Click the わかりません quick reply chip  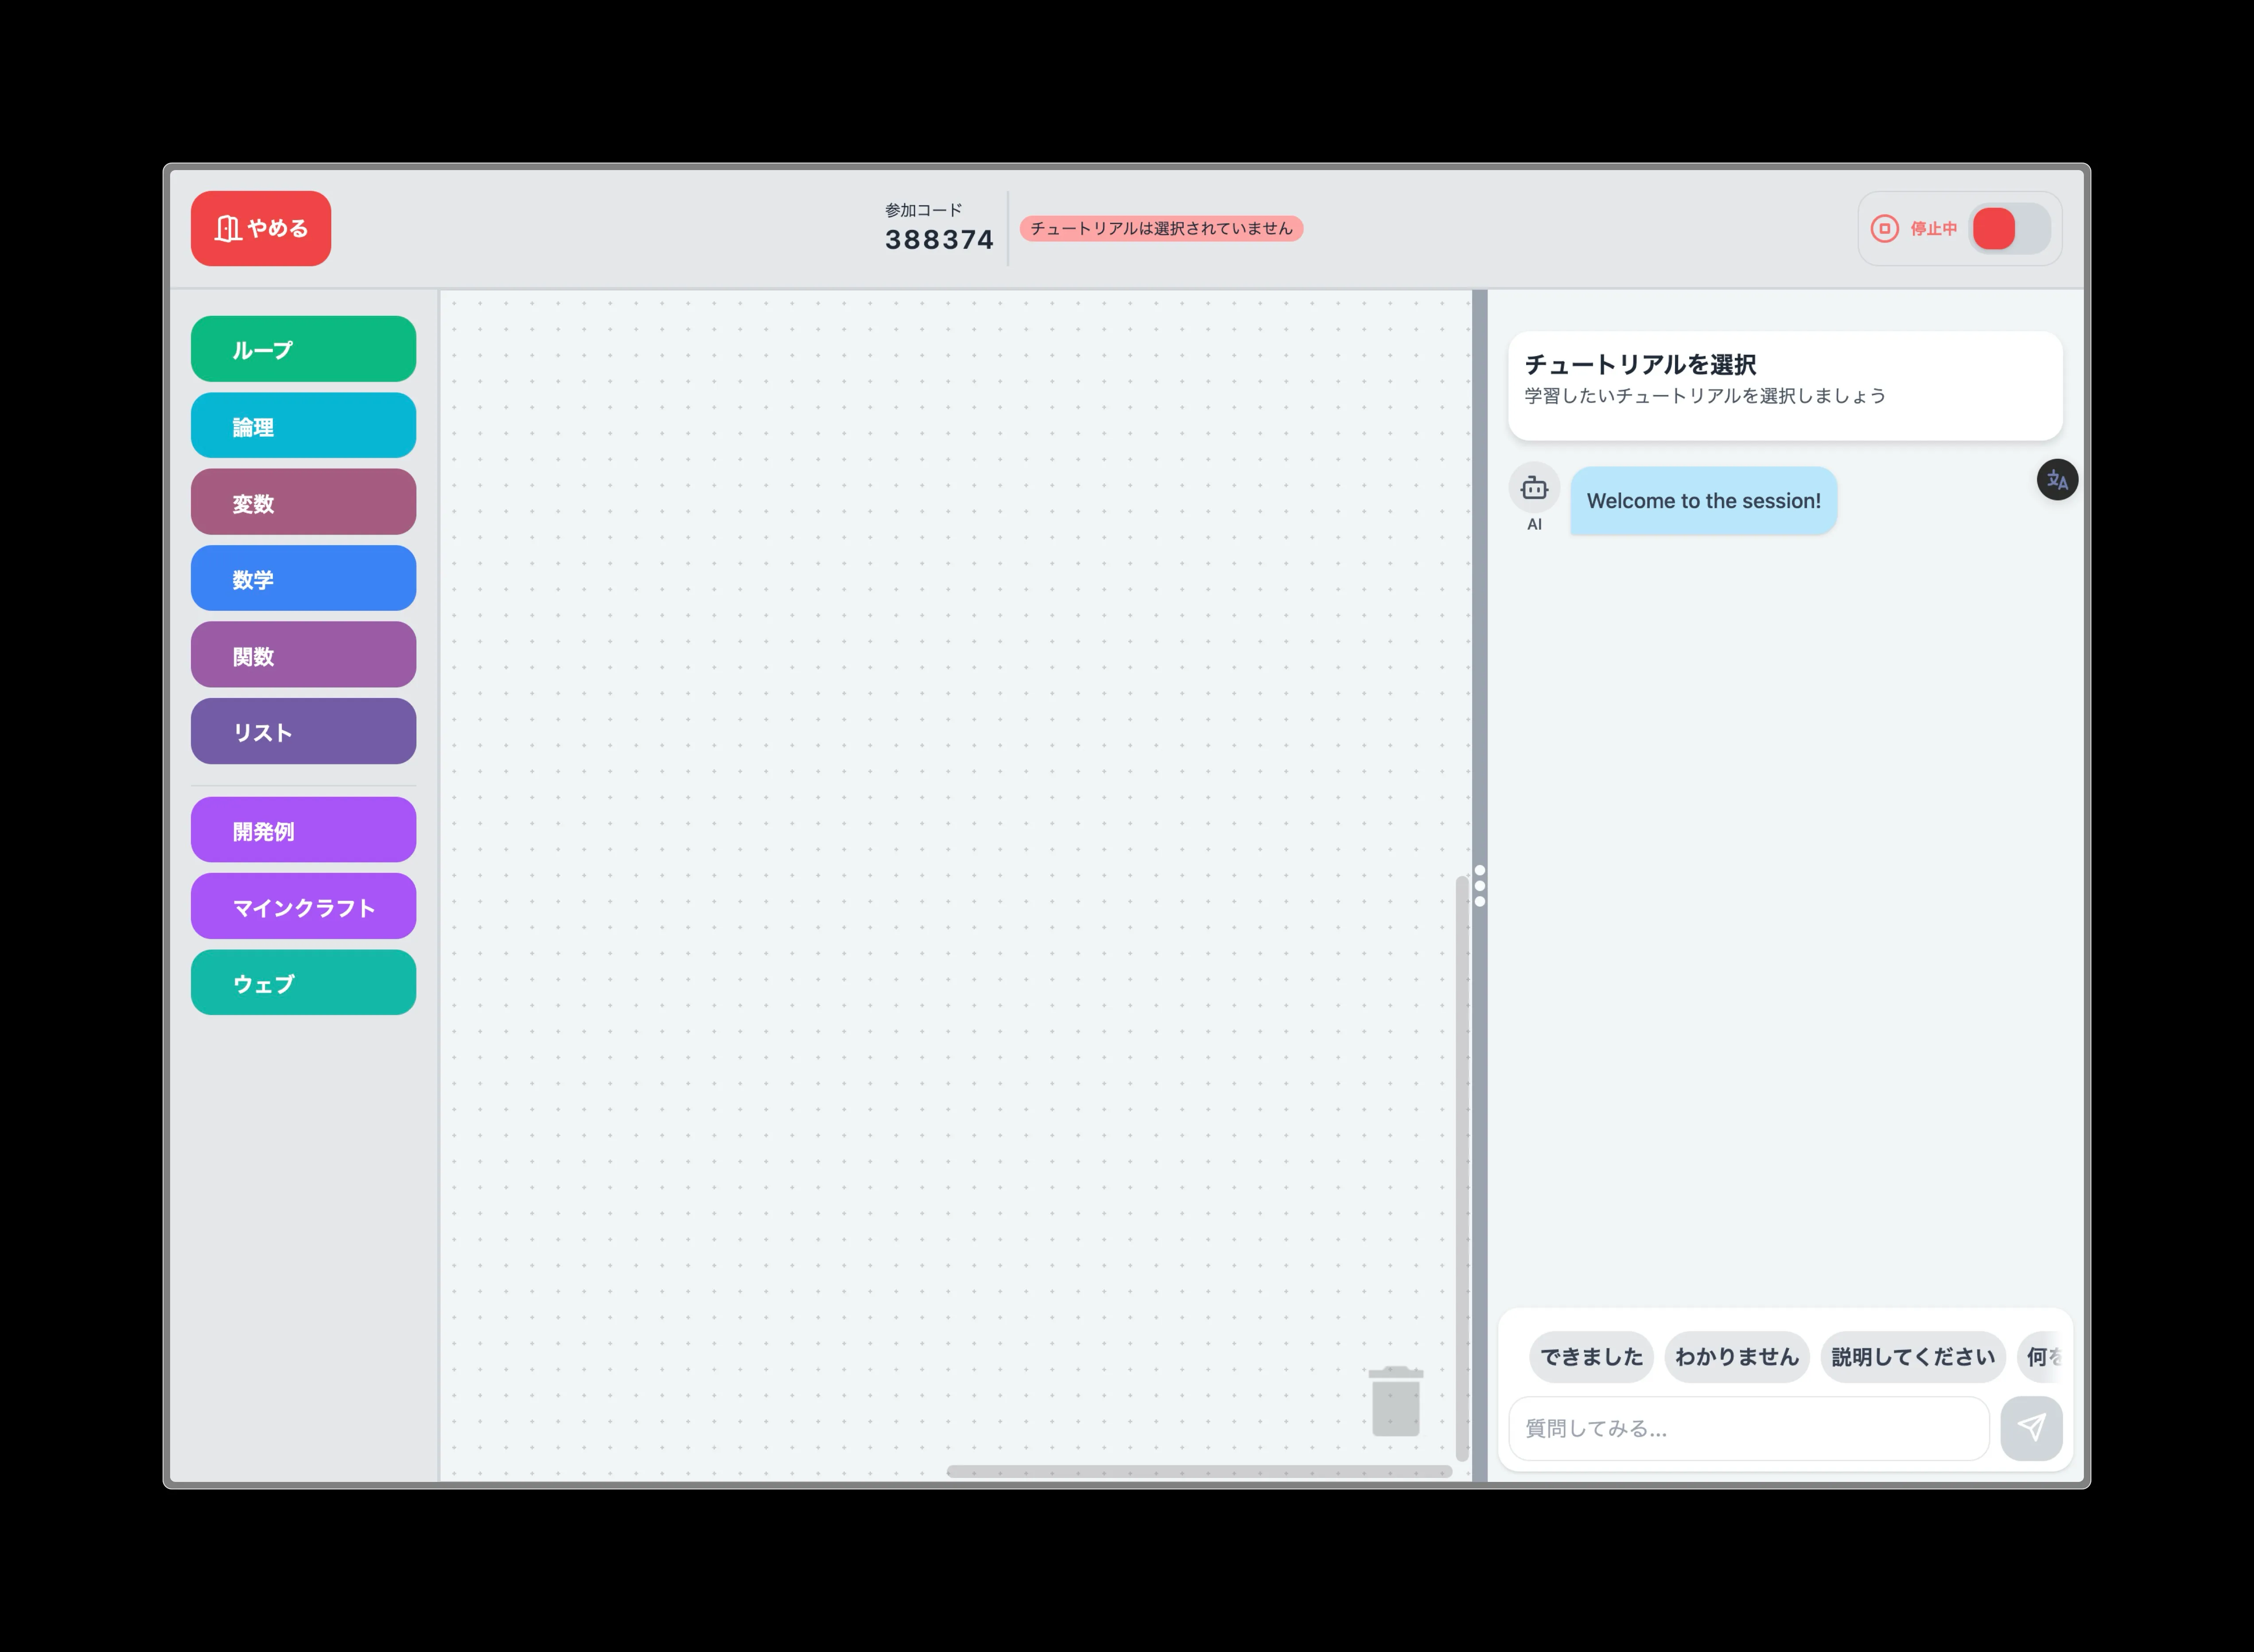click(x=1736, y=1357)
